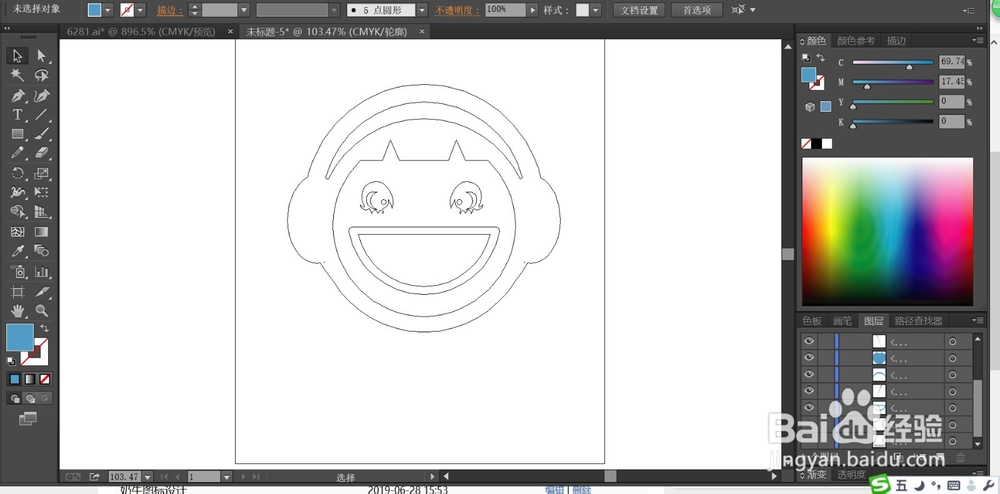This screenshot has height=494, width=1000.
Task: Select the Shape Builder tool
Action: click(18, 212)
